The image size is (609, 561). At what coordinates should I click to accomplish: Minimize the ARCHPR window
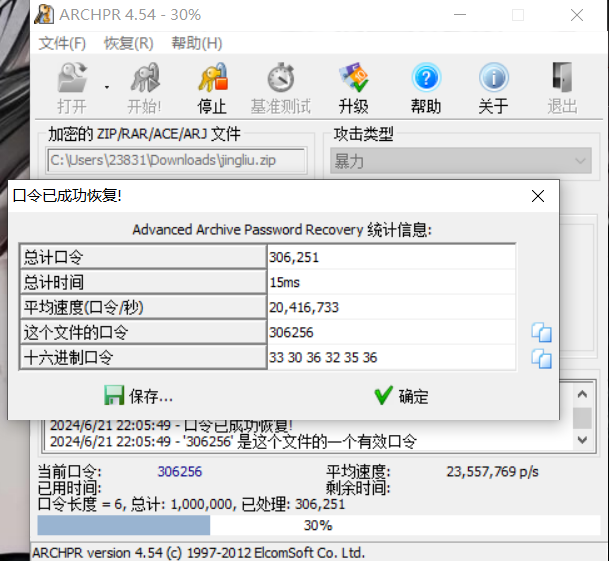[460, 15]
